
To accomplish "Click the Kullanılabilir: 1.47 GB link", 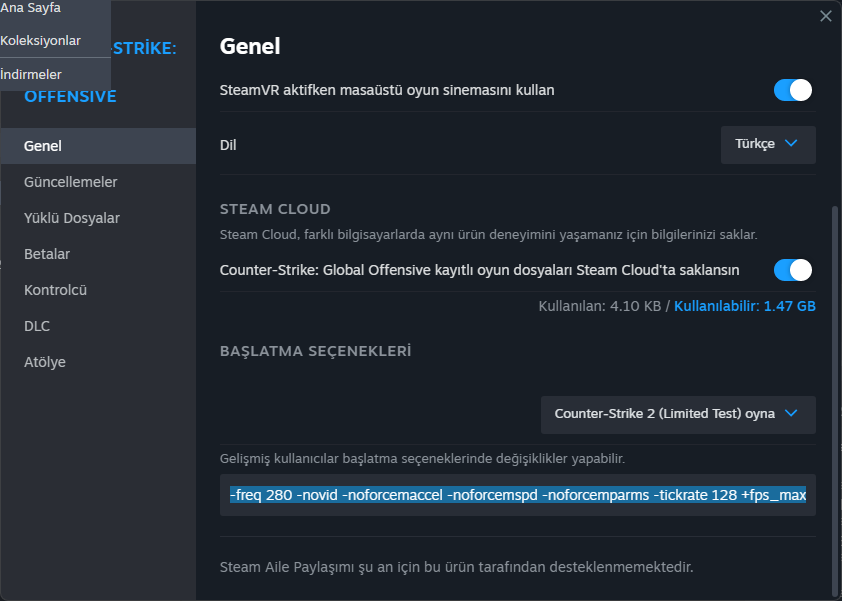I will (745, 306).
